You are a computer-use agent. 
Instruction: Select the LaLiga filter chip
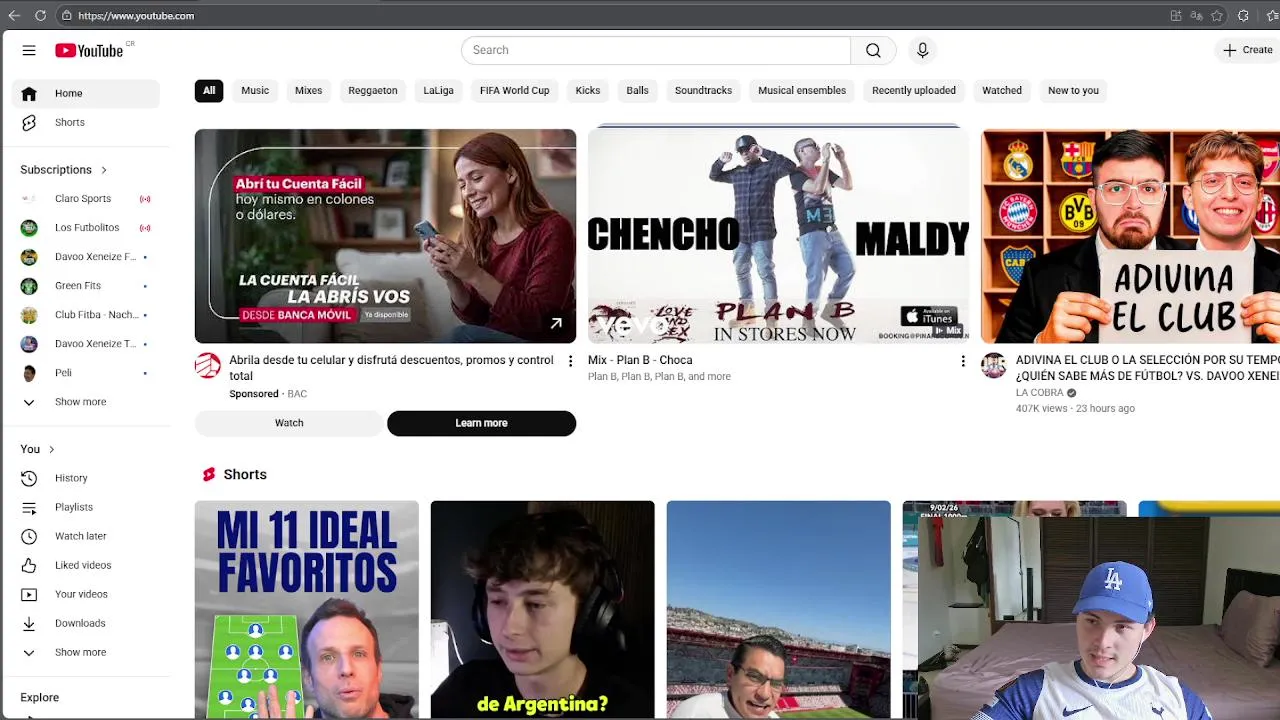438,90
